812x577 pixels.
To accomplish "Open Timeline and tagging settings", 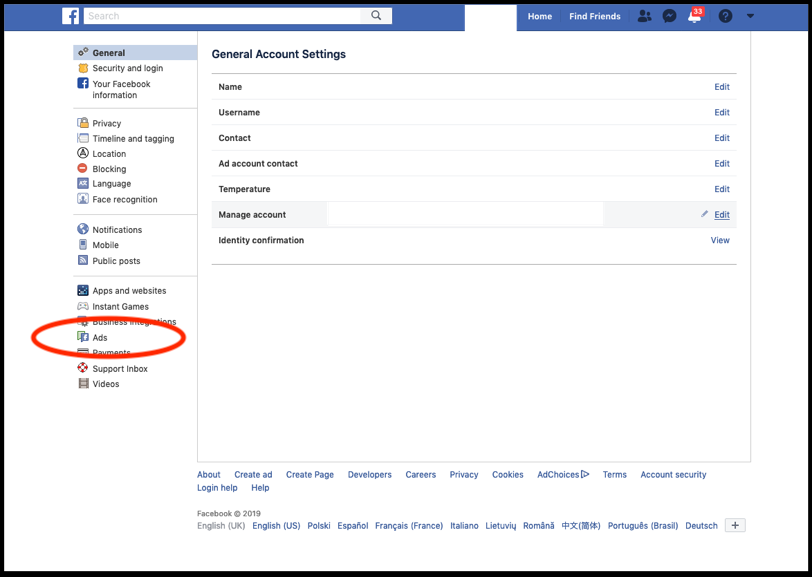I will [133, 138].
